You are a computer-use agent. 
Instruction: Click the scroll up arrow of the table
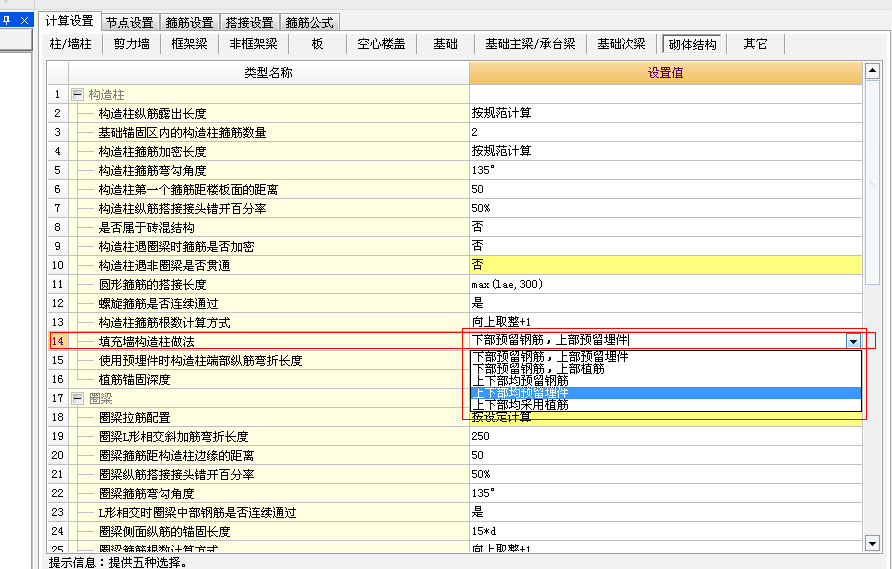(872, 71)
